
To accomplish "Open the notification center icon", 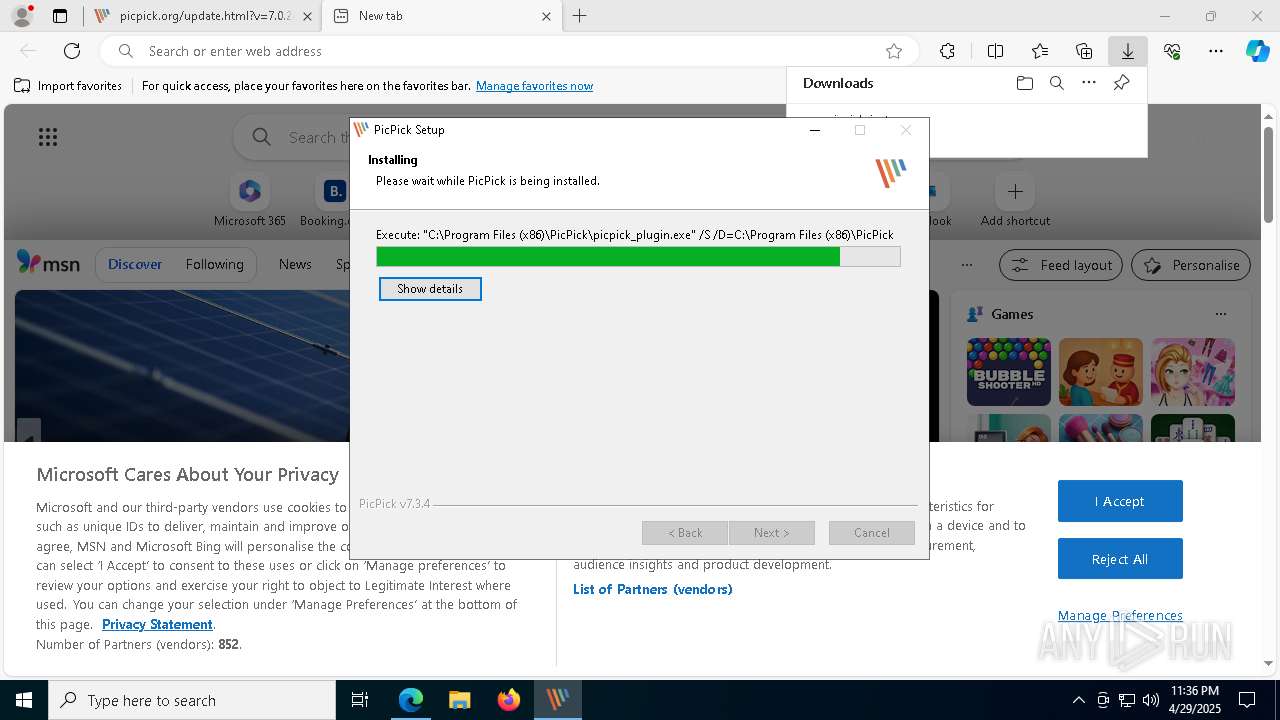I will [x=1247, y=700].
